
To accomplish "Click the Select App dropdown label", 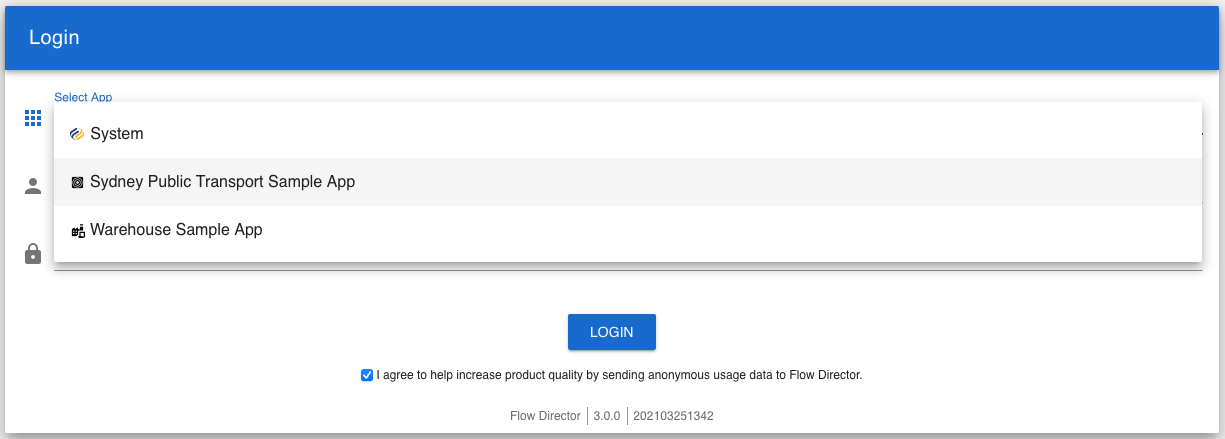I will click(83, 97).
